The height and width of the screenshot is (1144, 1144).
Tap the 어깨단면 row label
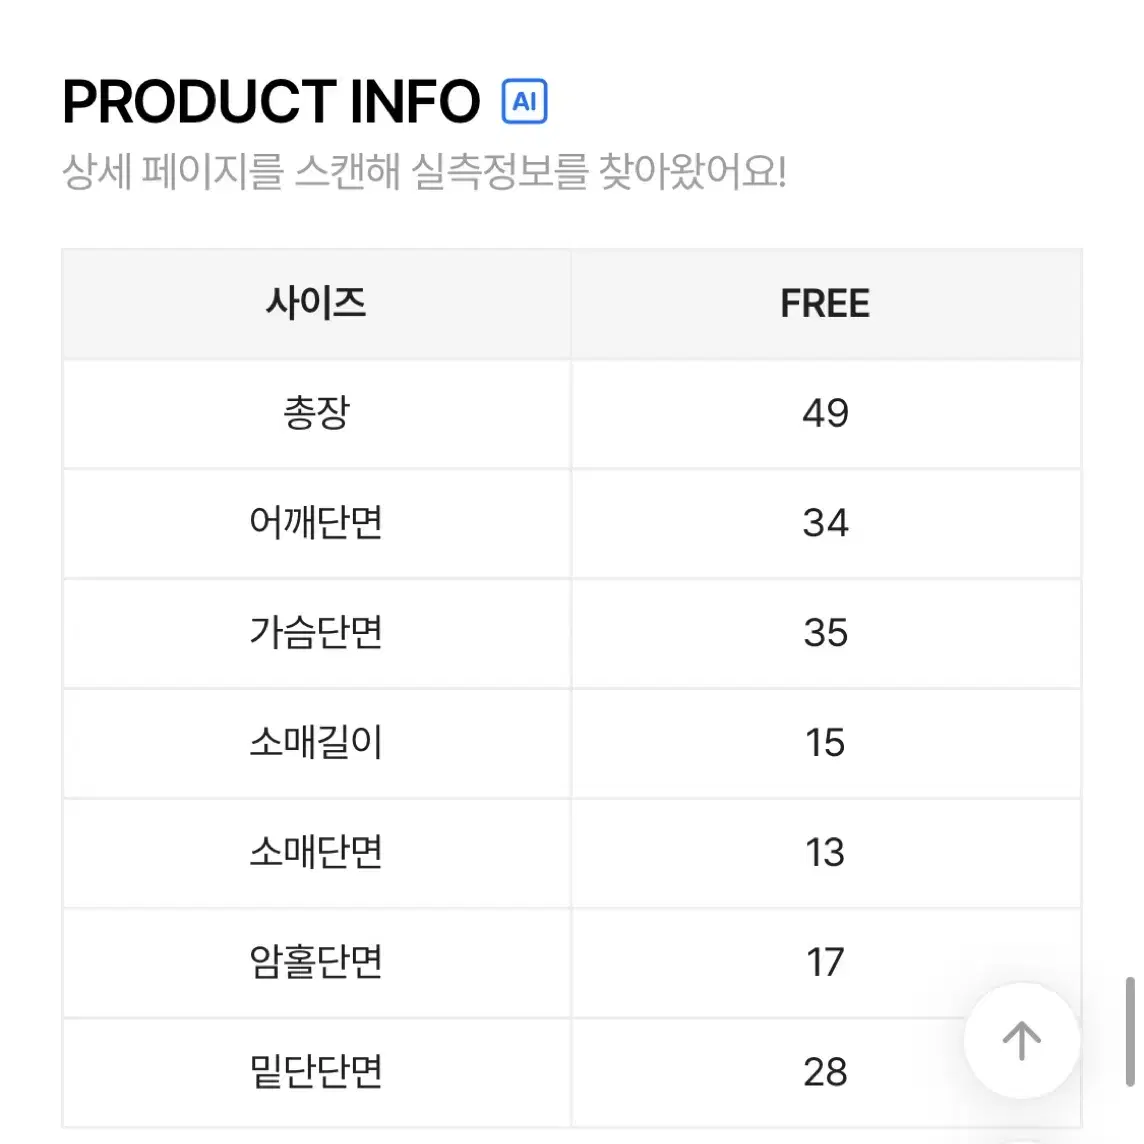(x=316, y=522)
